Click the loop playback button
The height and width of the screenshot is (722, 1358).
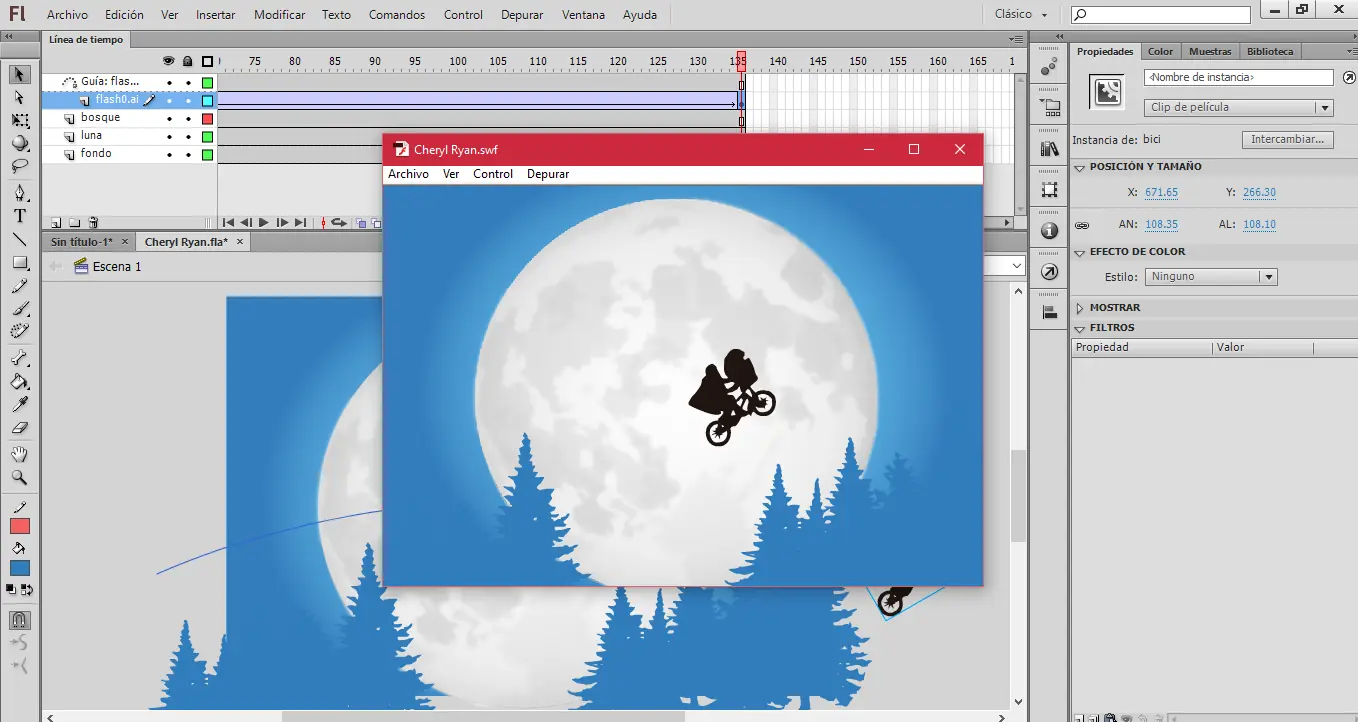338,223
